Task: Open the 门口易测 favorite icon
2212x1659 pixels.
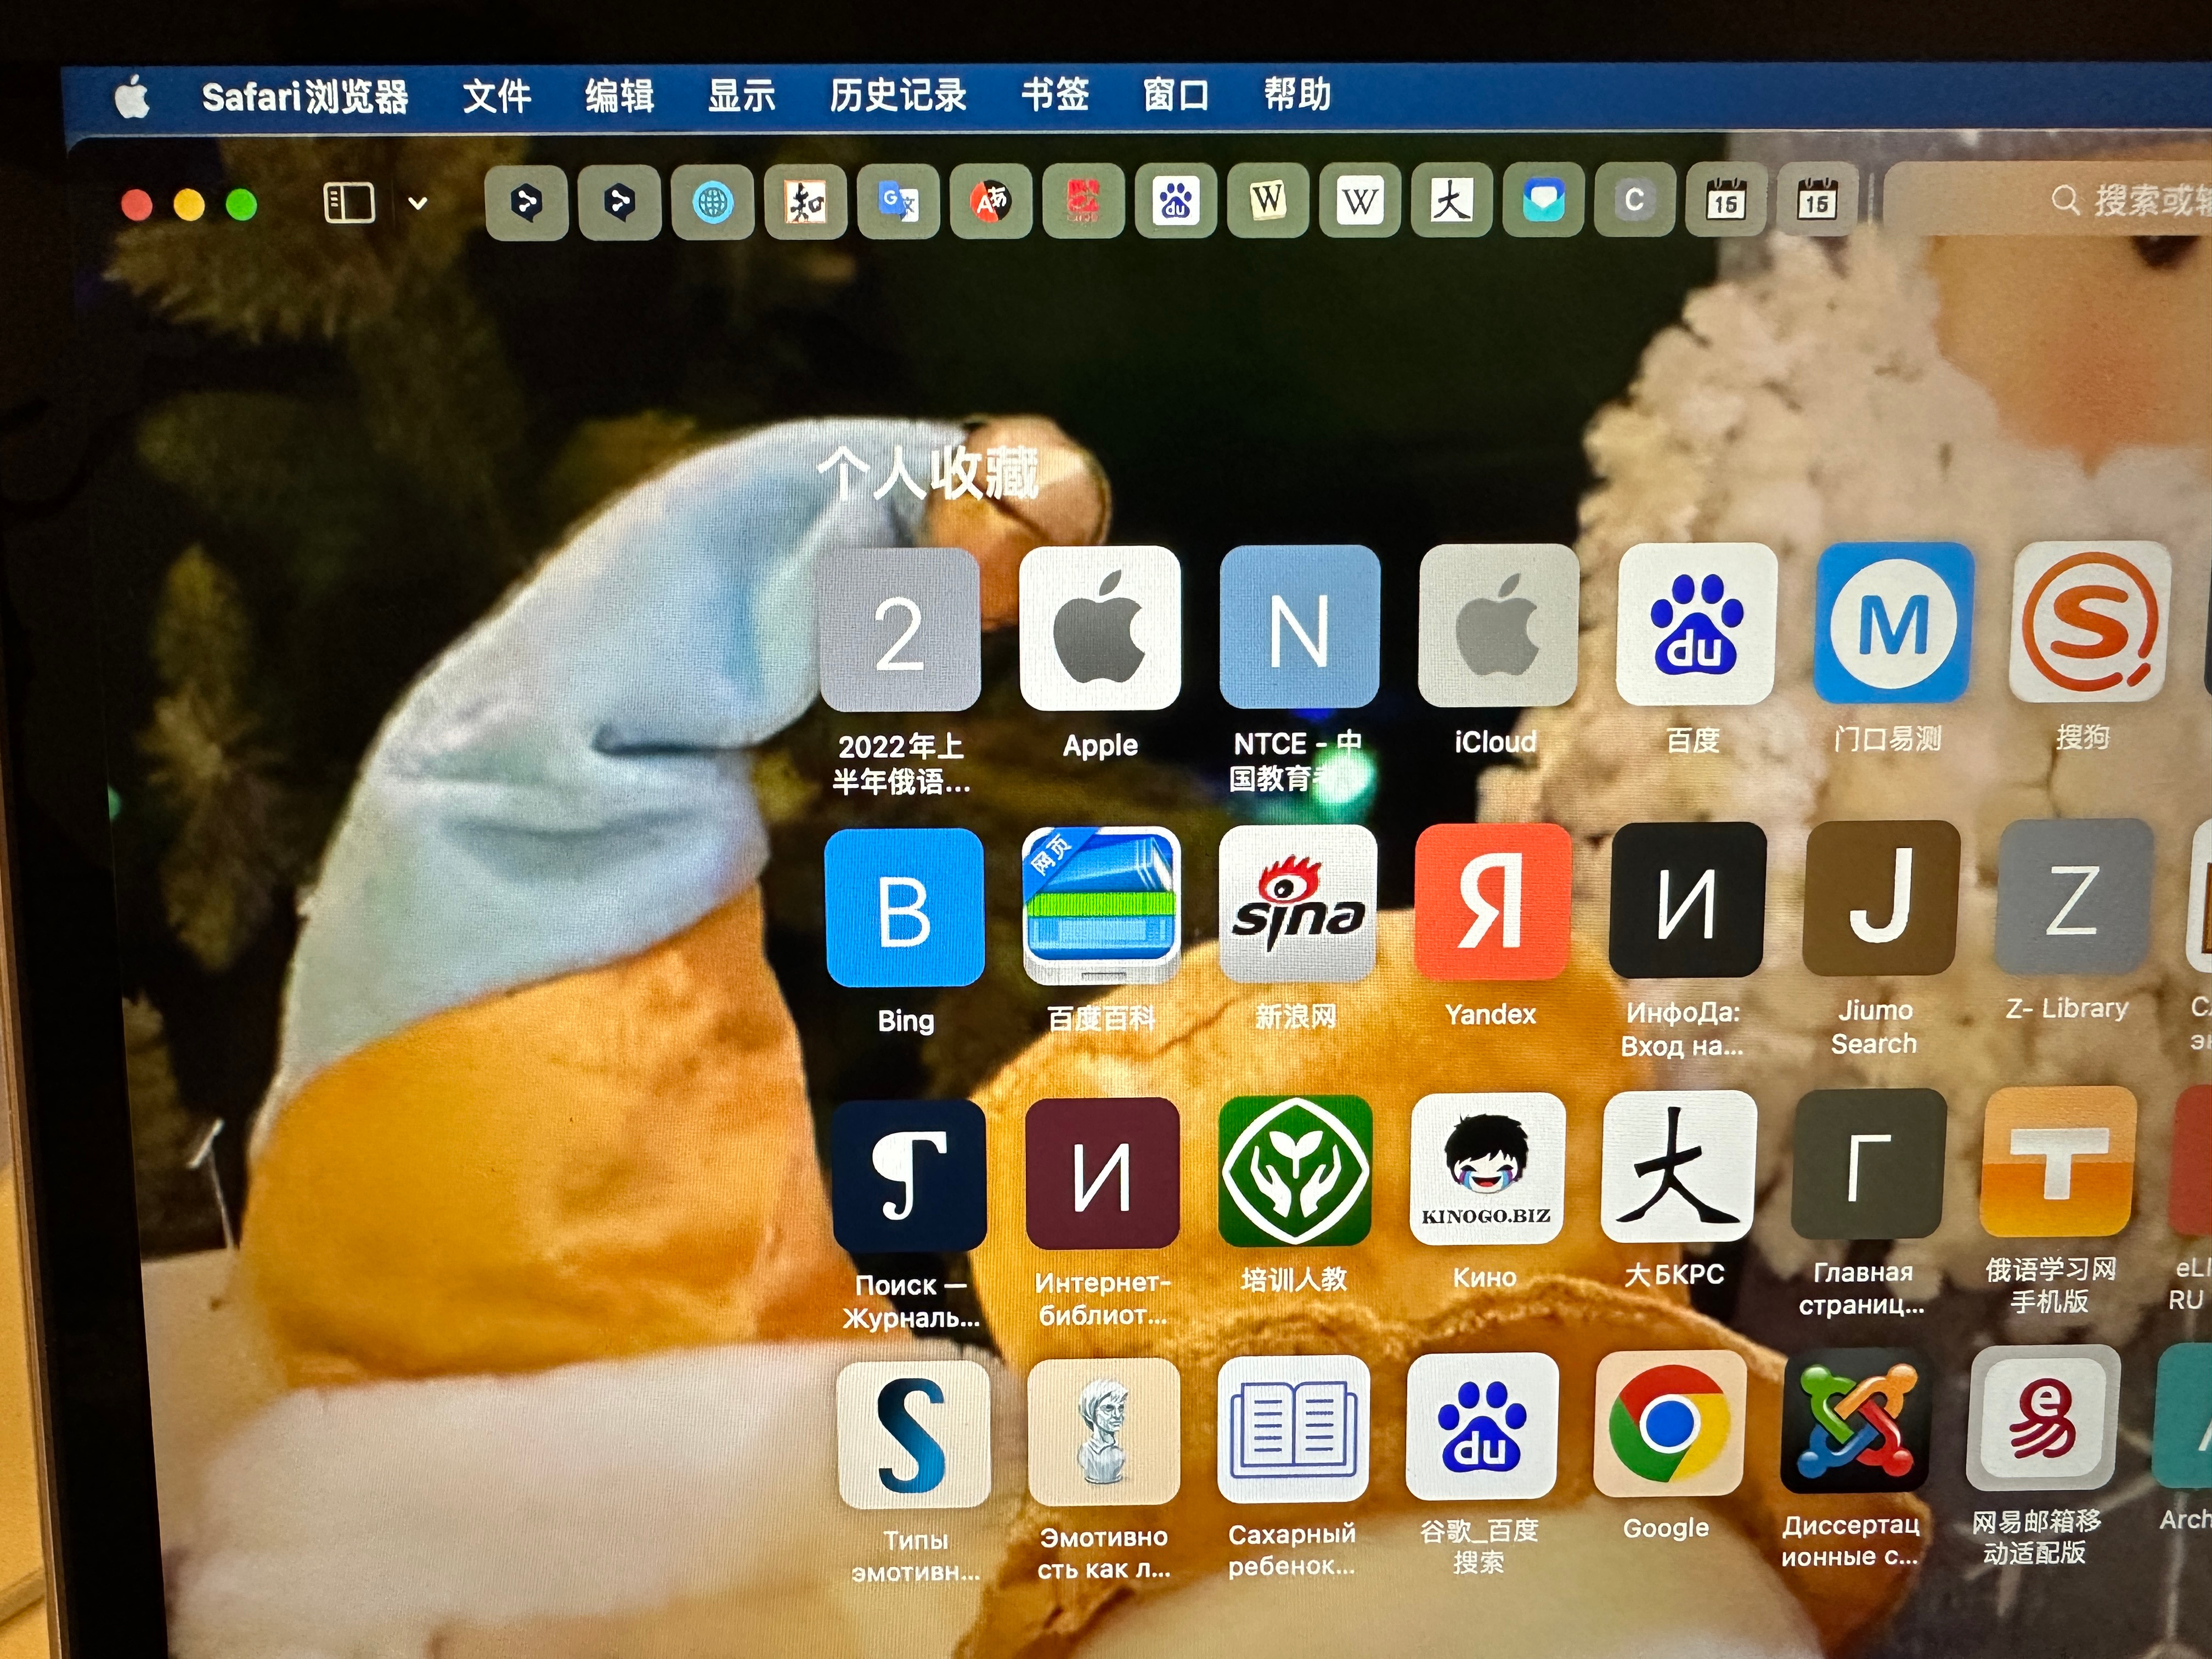Action: pos(1894,623)
